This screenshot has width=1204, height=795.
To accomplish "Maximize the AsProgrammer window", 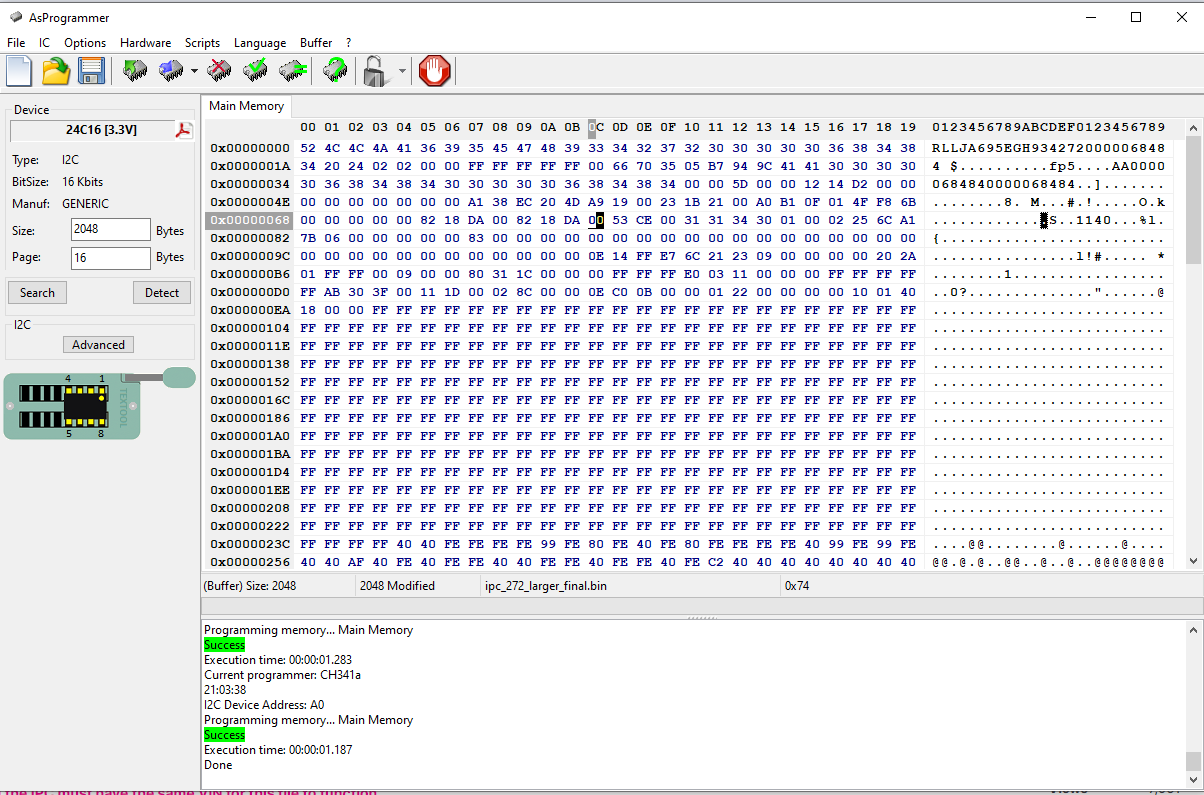I will click(x=1136, y=17).
